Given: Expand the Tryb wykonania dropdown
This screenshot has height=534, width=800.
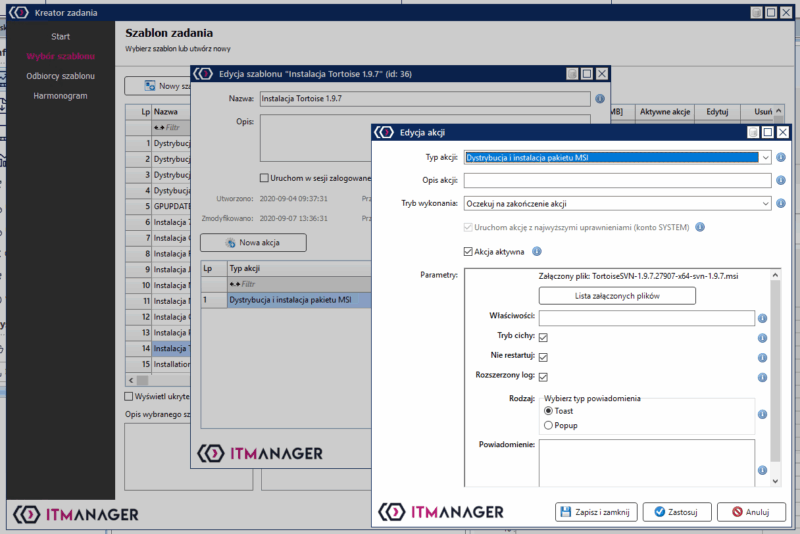Looking at the screenshot, I should tap(765, 204).
